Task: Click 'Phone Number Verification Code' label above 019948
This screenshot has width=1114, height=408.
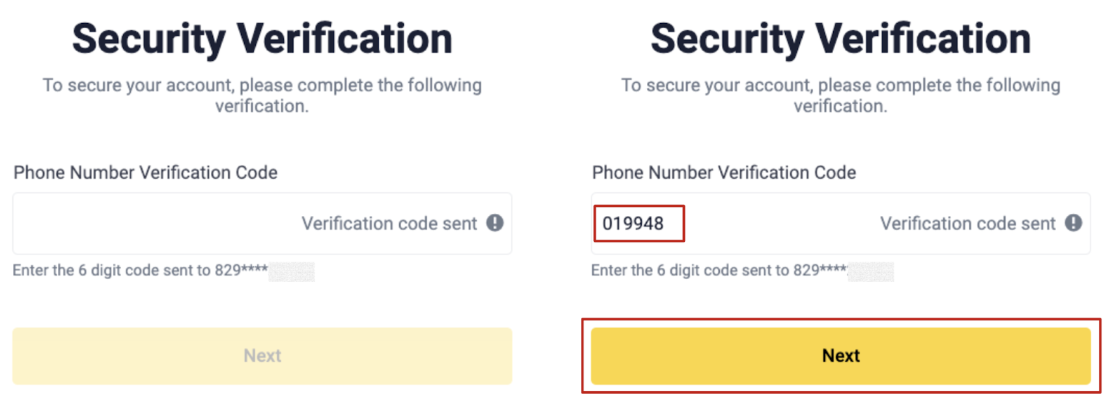Action: [x=723, y=173]
